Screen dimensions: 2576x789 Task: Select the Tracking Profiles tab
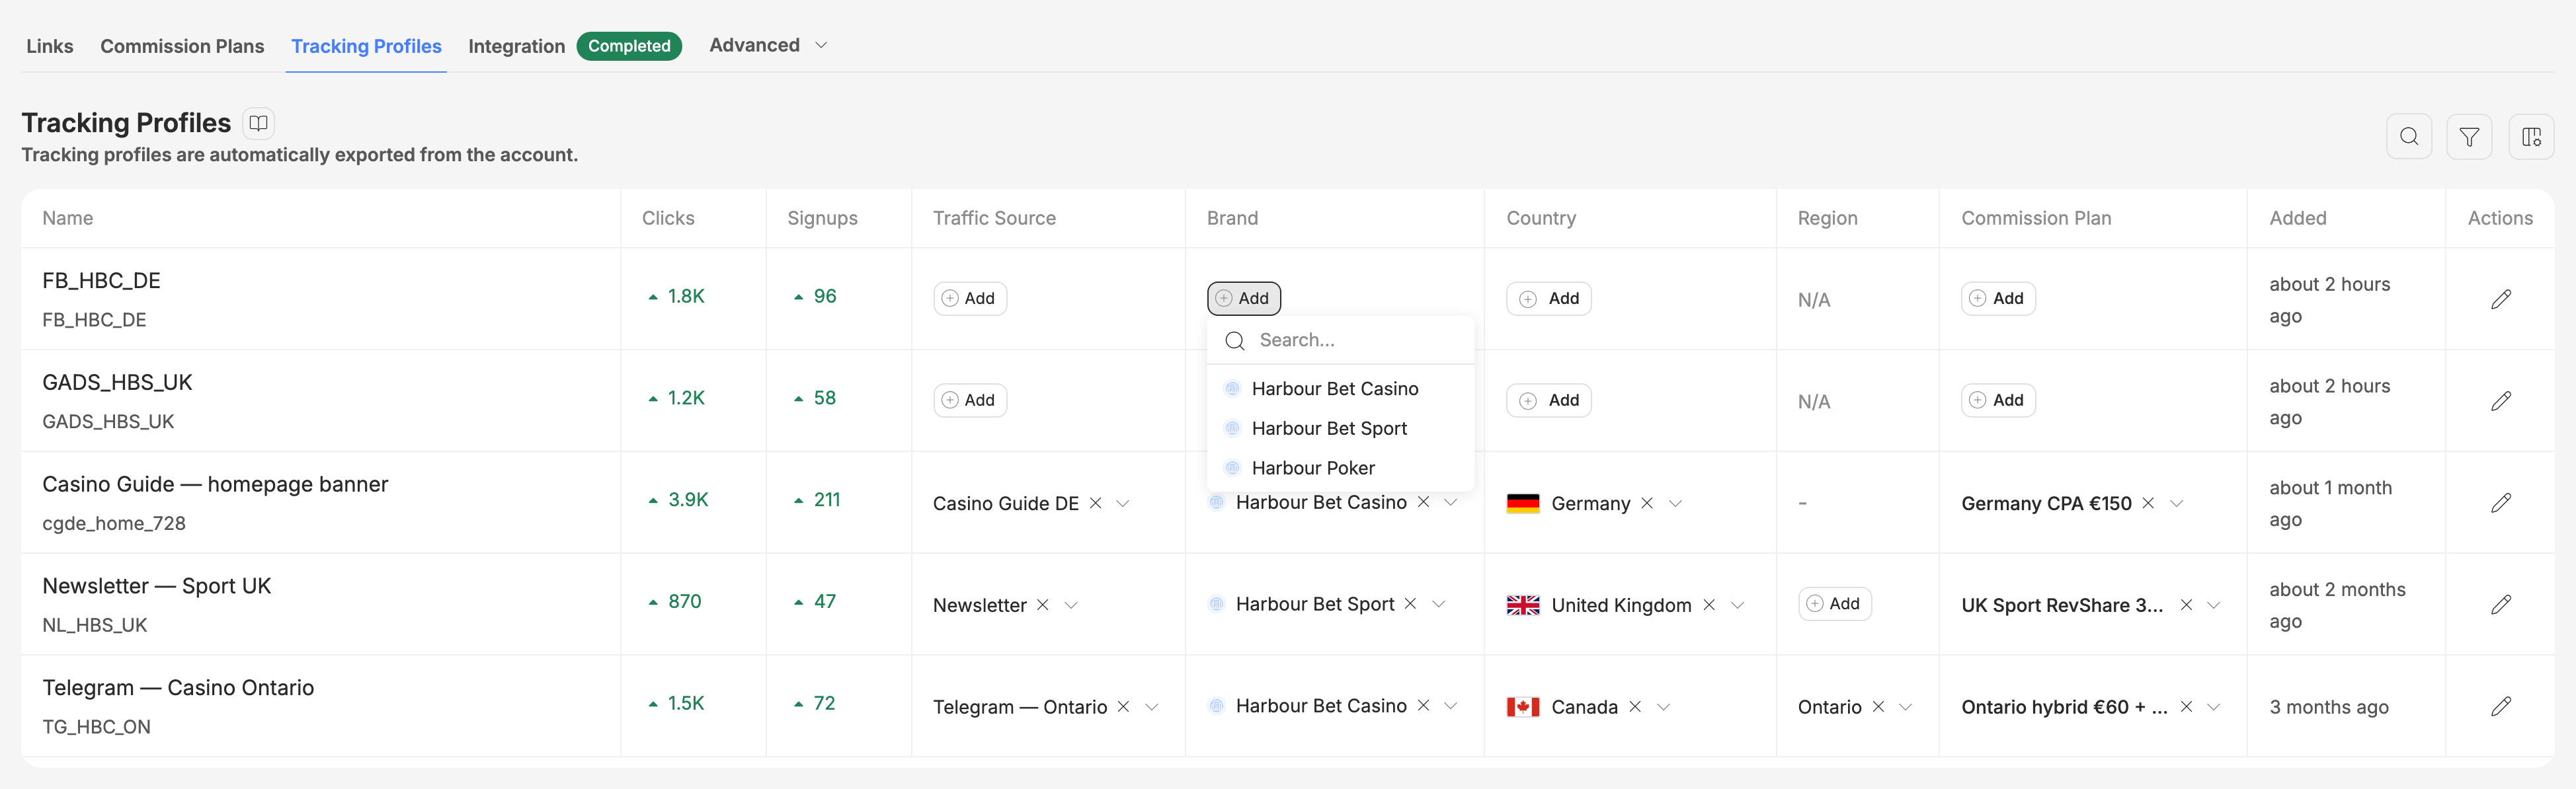tap(366, 46)
